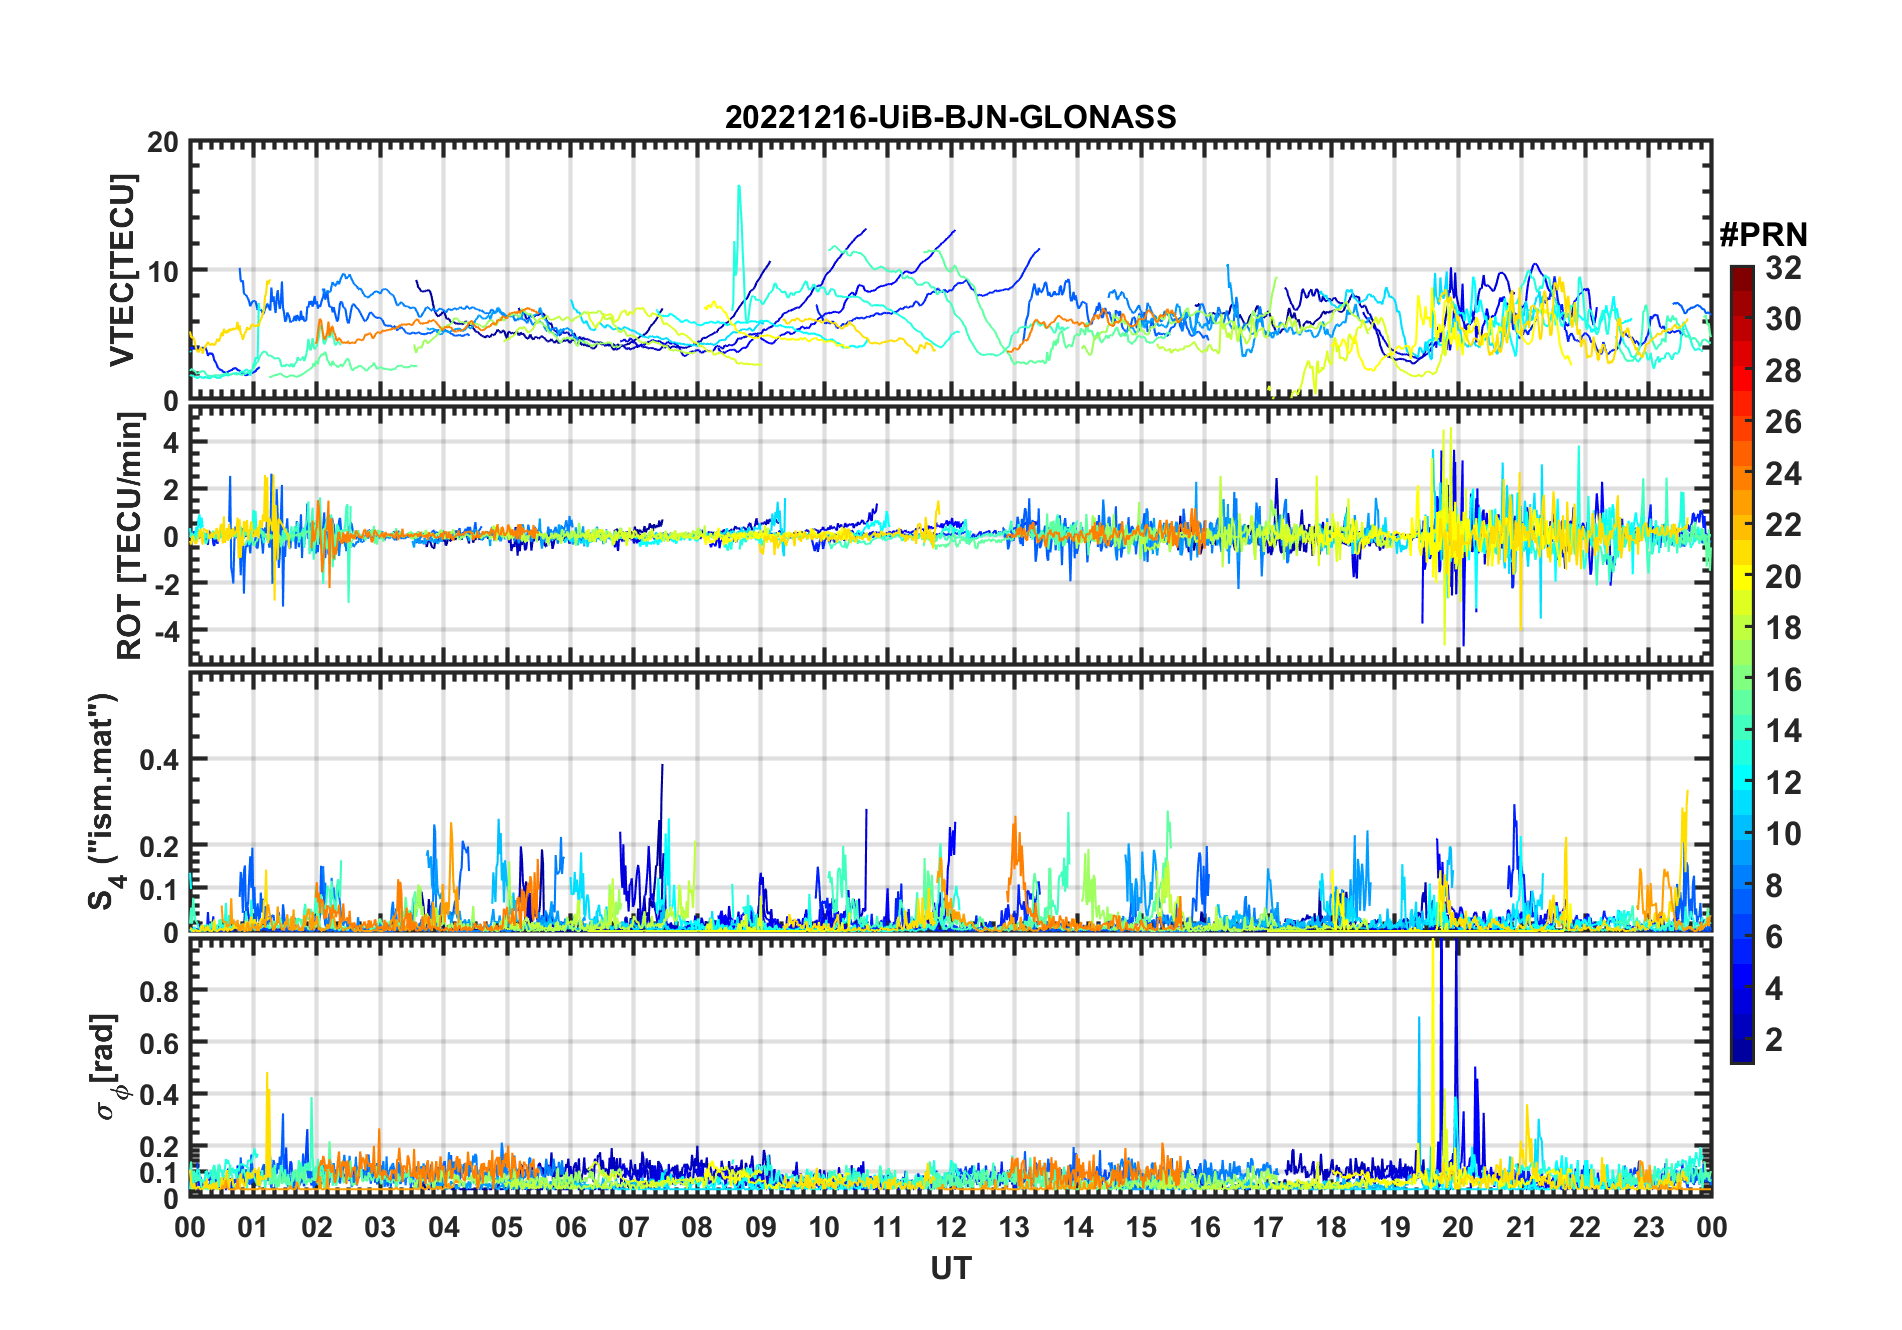Click the PRN rainbow colorbar

click(x=1742, y=664)
